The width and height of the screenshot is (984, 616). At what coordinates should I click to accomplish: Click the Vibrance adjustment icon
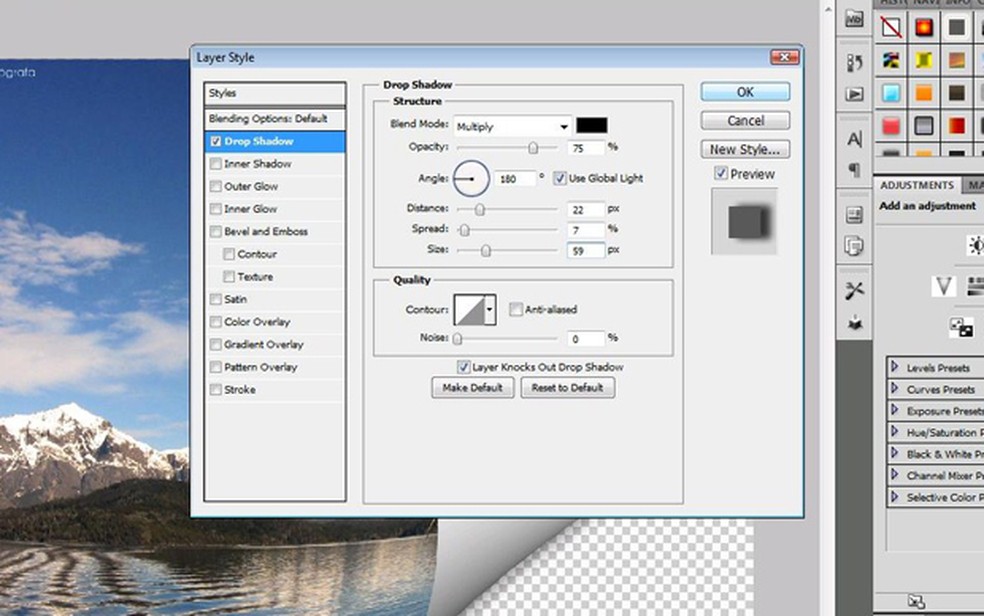coord(943,287)
